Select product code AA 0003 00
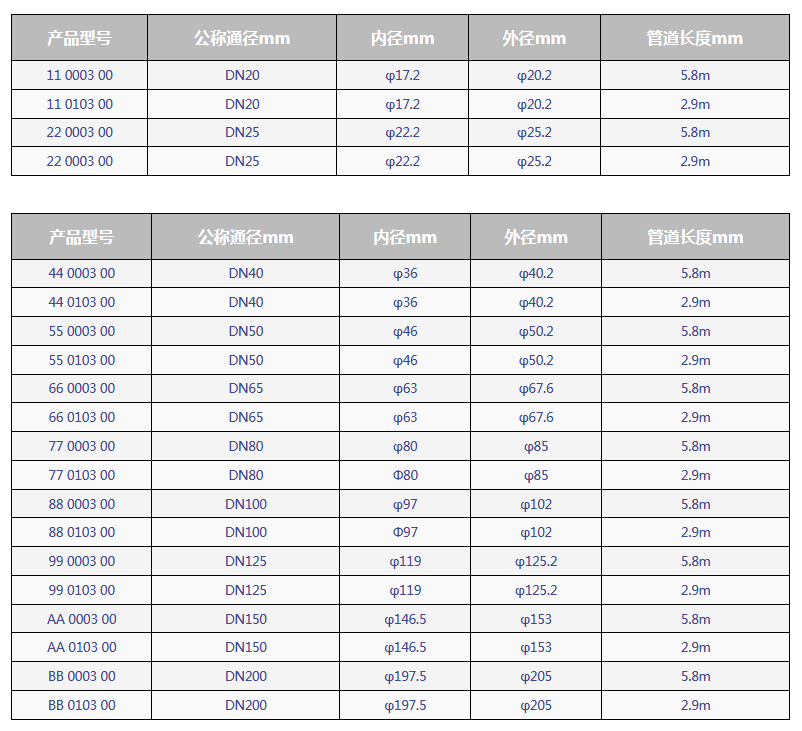This screenshot has width=802, height=731. [x=82, y=619]
